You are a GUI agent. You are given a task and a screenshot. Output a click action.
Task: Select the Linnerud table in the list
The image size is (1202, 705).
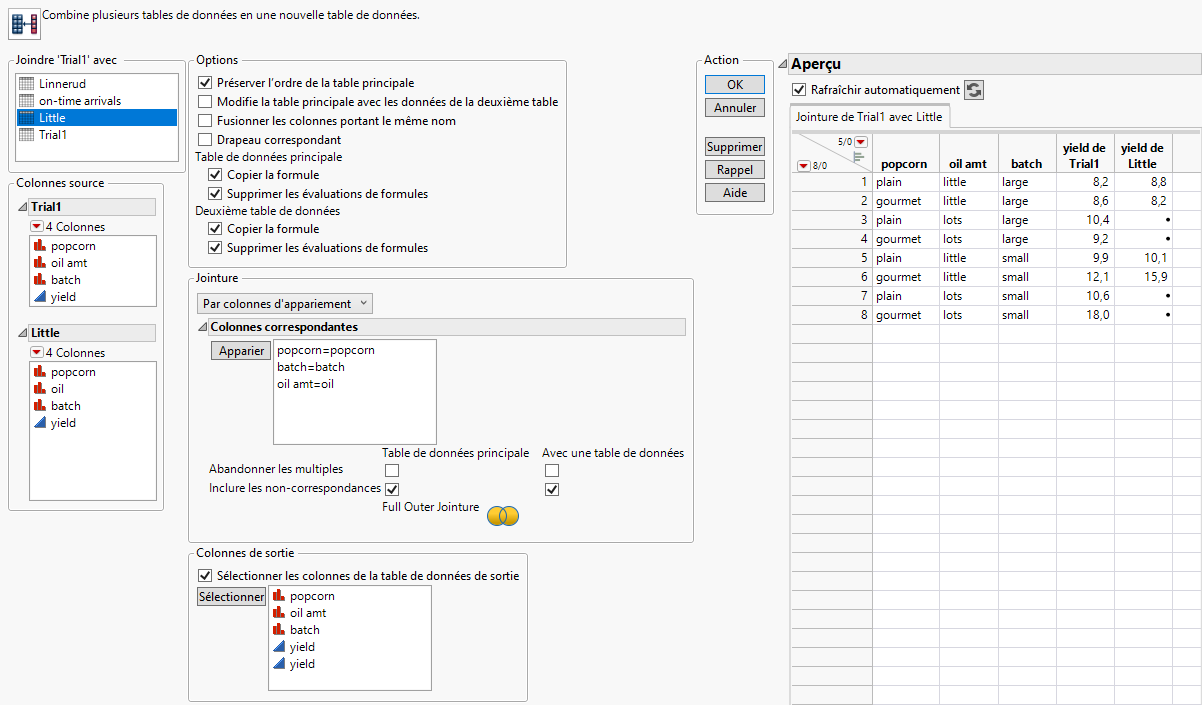(x=97, y=83)
